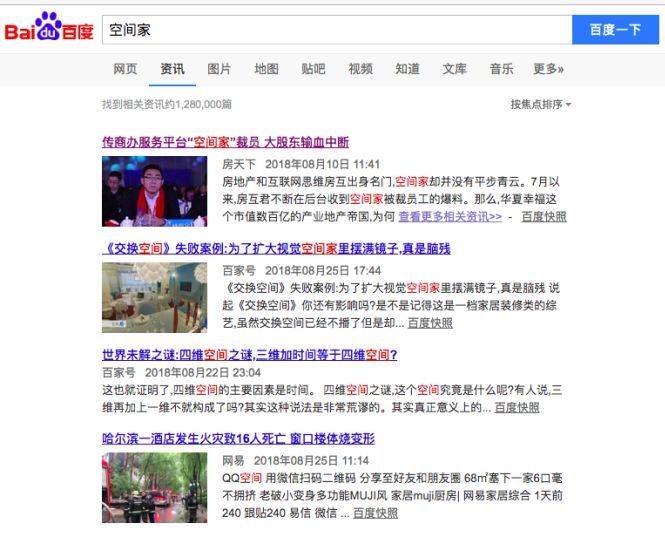
Task: Go to the 贴吧 tab
Action: click(x=313, y=69)
